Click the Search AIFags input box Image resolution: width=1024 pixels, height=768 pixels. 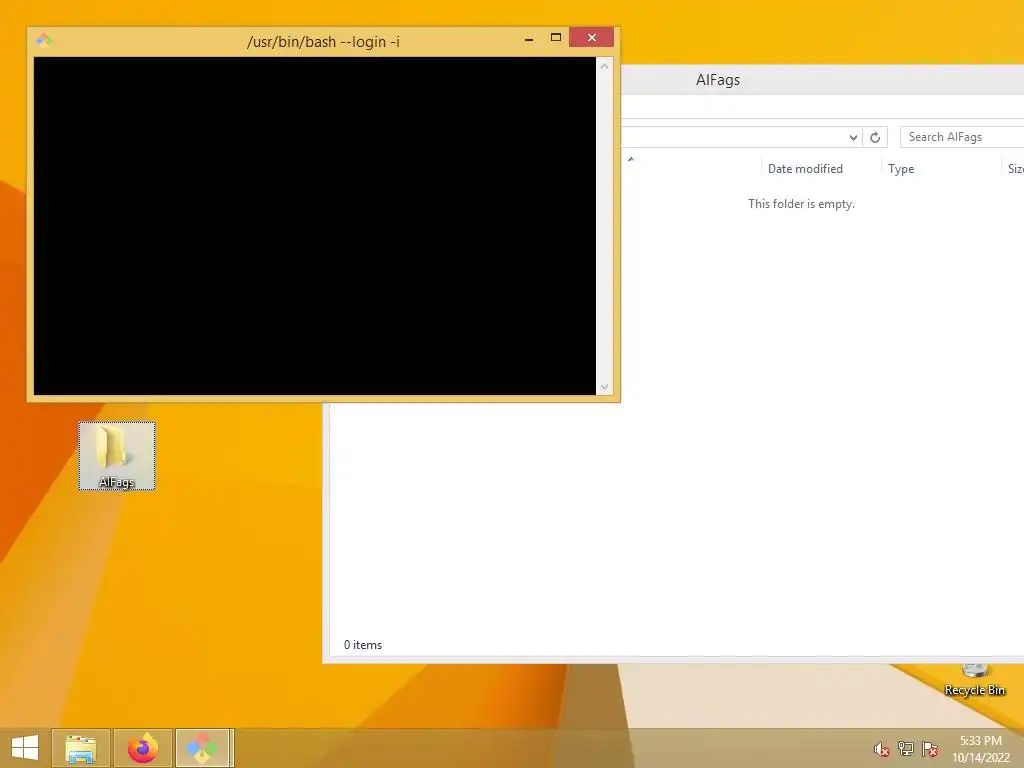961,137
